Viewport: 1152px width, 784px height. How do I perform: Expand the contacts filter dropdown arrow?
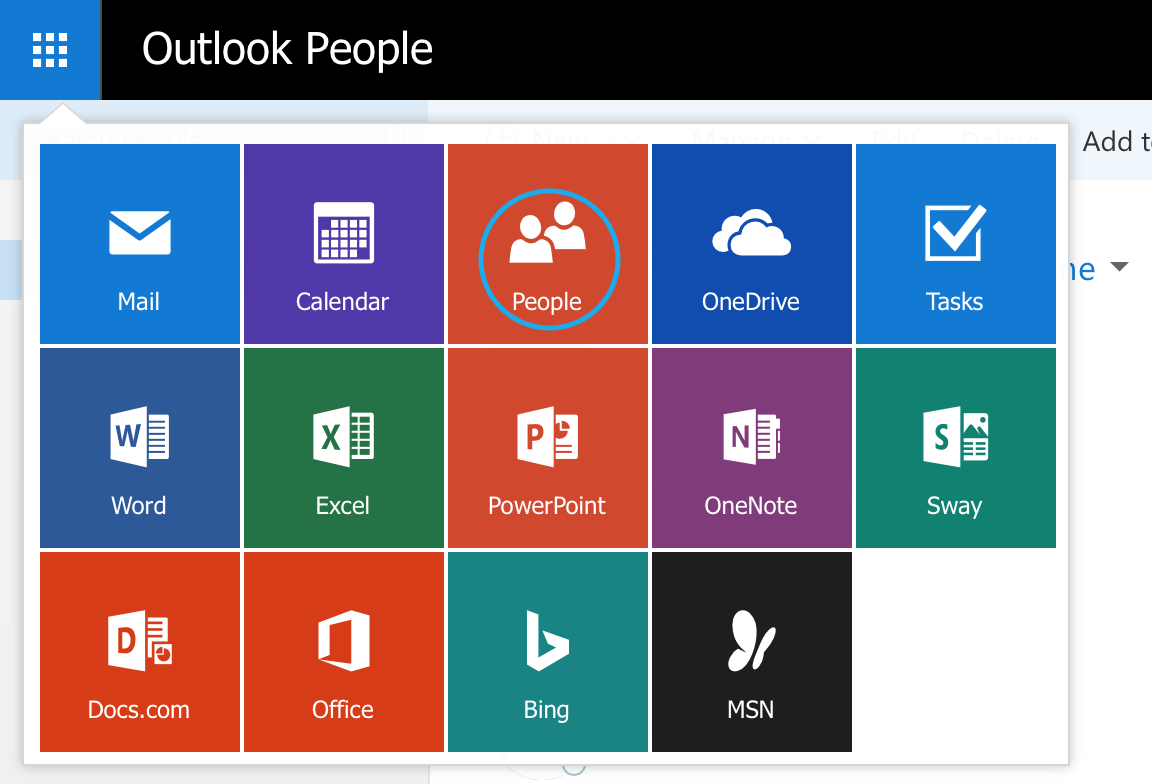coord(1121,267)
